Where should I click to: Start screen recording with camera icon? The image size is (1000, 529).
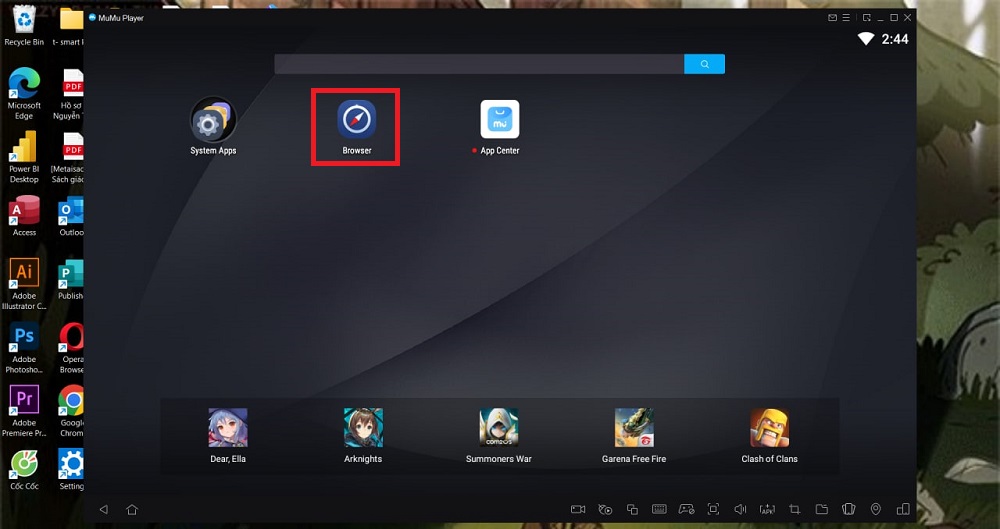click(x=578, y=509)
